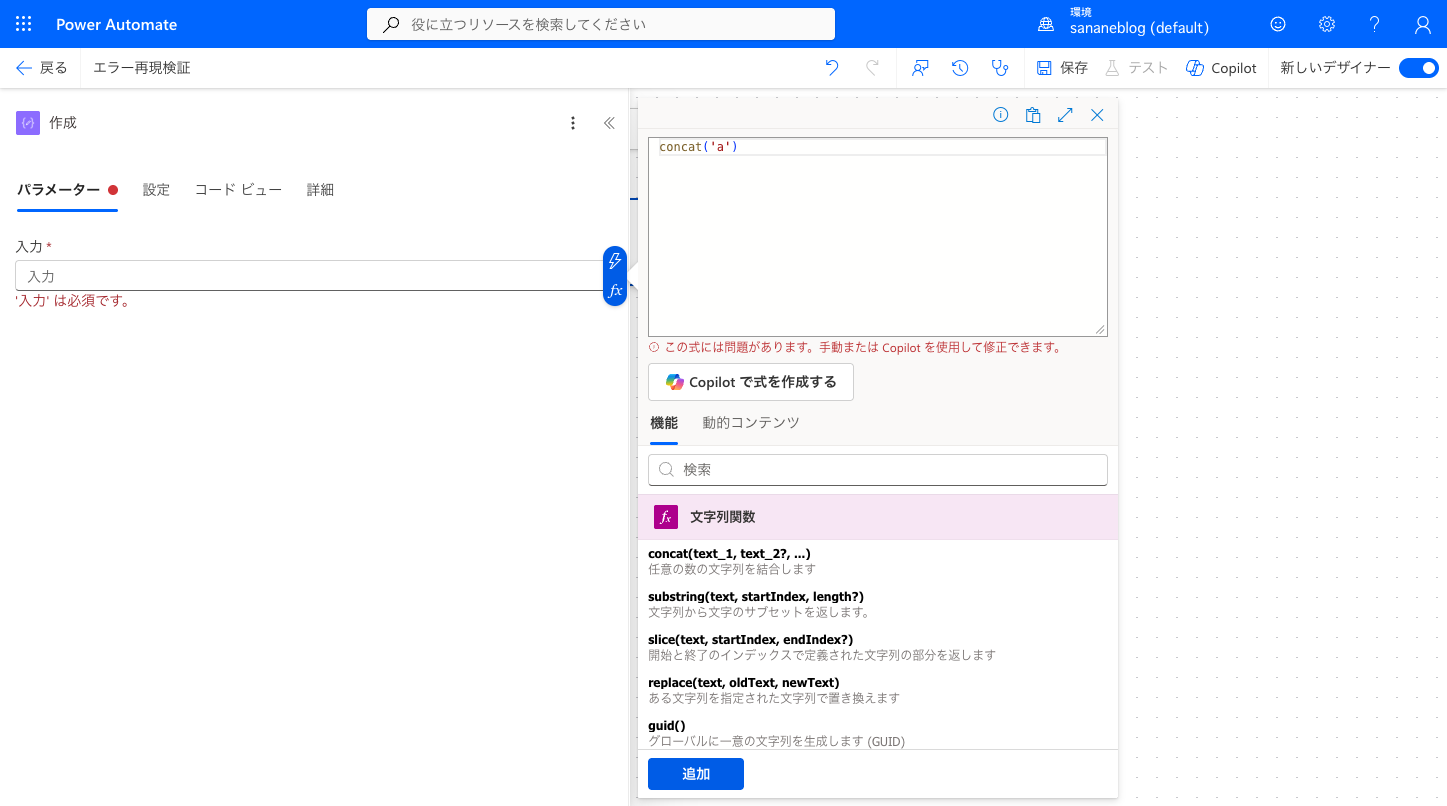
Task: Click the environment icon beside sananeblog
Action: (x=1046, y=24)
